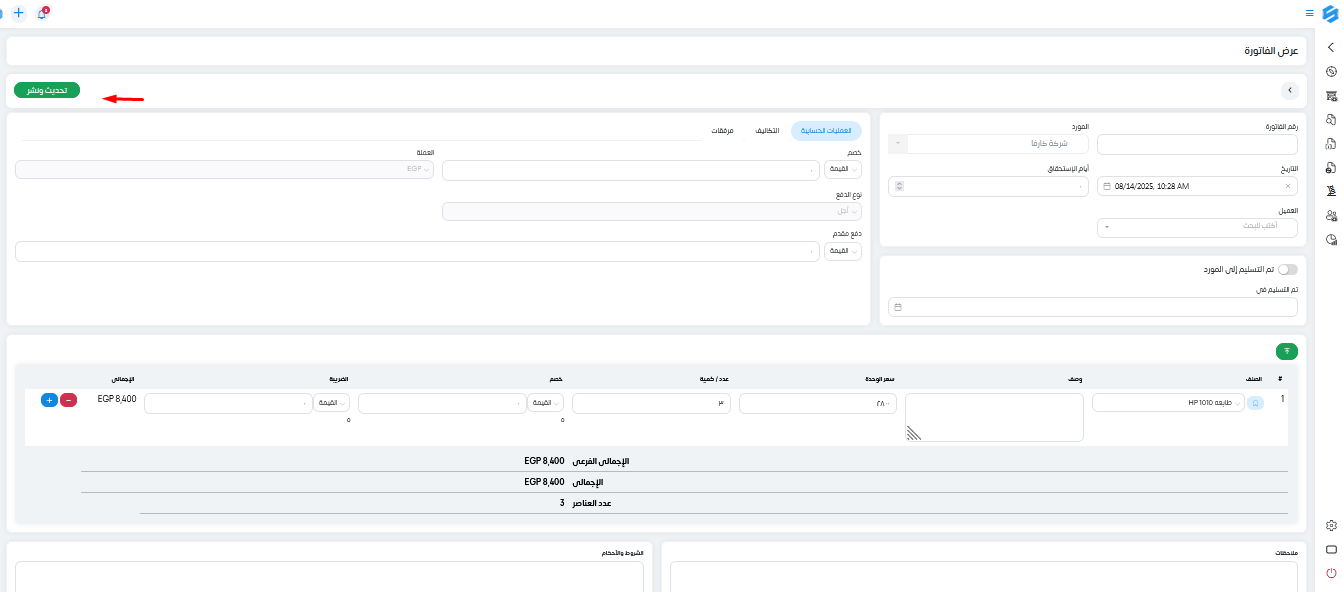The height and width of the screenshot is (592, 1342).
Task: Click calendar icon in تم التسليم في field
Action: (898, 307)
